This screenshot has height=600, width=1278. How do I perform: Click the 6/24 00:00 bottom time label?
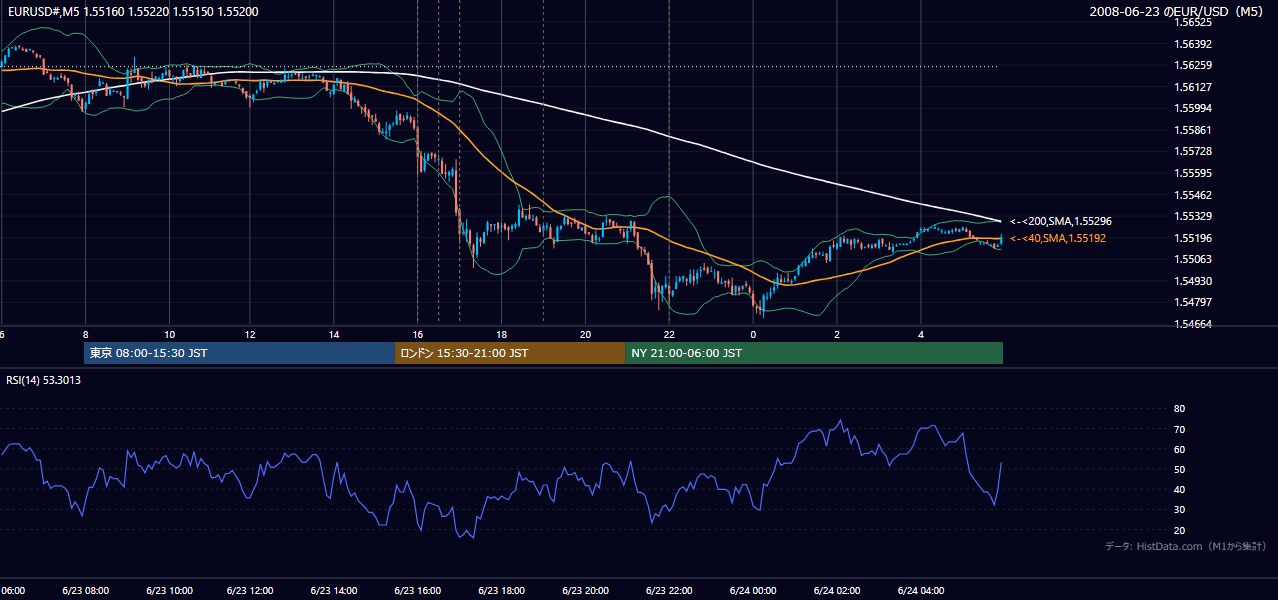click(753, 590)
